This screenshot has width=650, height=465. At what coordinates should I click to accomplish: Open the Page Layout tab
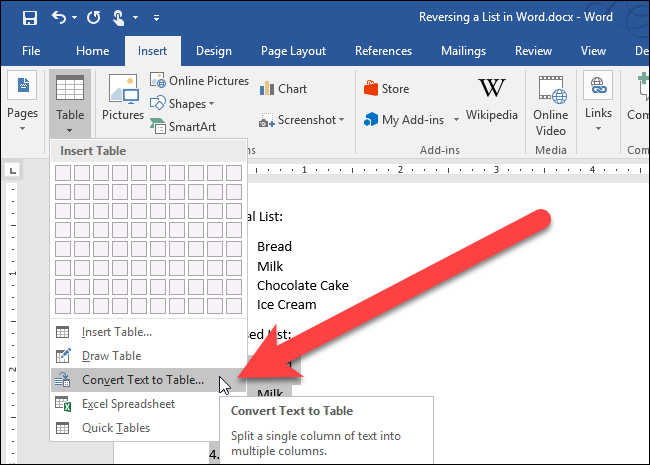[x=293, y=51]
